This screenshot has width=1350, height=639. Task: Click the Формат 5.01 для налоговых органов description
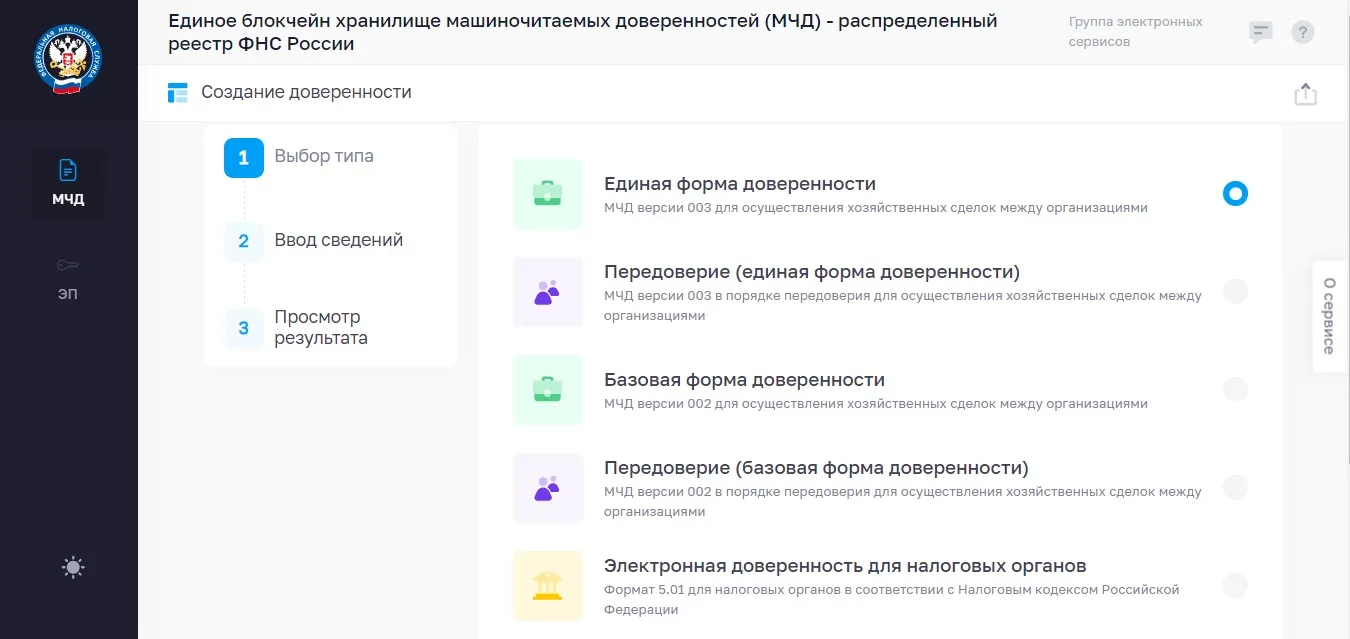point(892,599)
